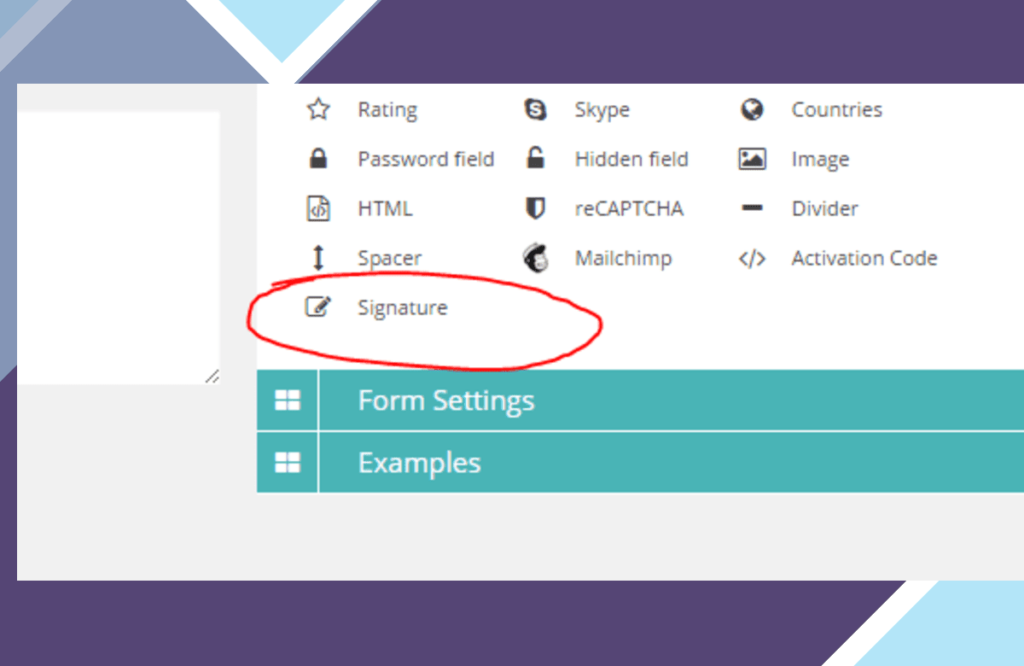Choose the Password field lock icon
This screenshot has height=666, width=1024.
318,159
